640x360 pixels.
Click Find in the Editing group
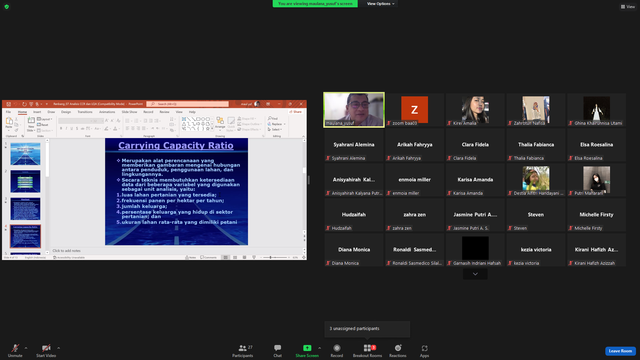[273, 119]
